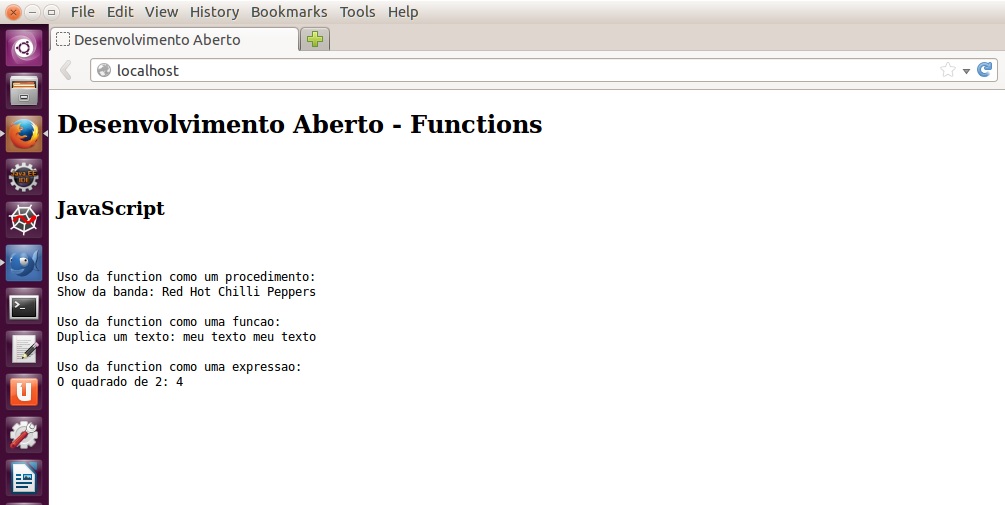Launch Ubuntu Software Center from the dock
Image resolution: width=1005 pixels, height=505 pixels.
(24, 392)
